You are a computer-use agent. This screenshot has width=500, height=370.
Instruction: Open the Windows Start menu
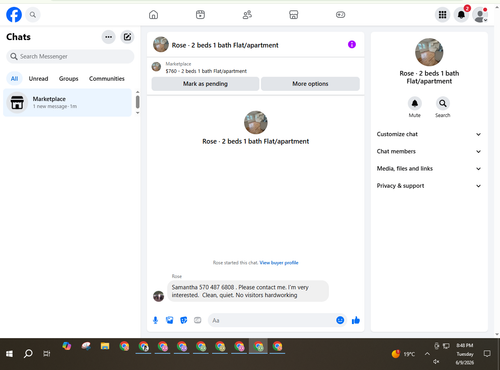tap(9, 354)
